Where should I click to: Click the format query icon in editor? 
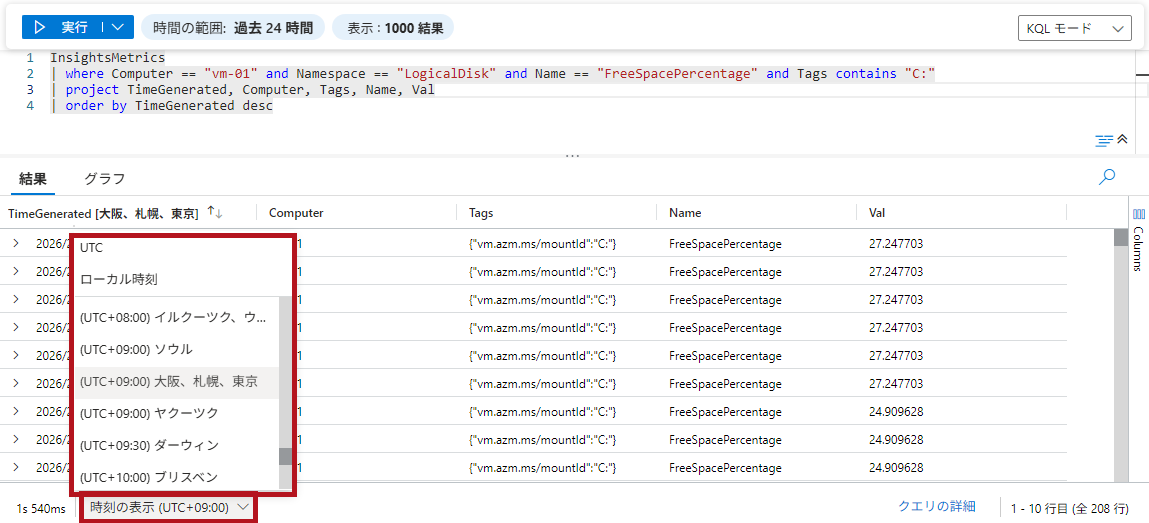1104,140
